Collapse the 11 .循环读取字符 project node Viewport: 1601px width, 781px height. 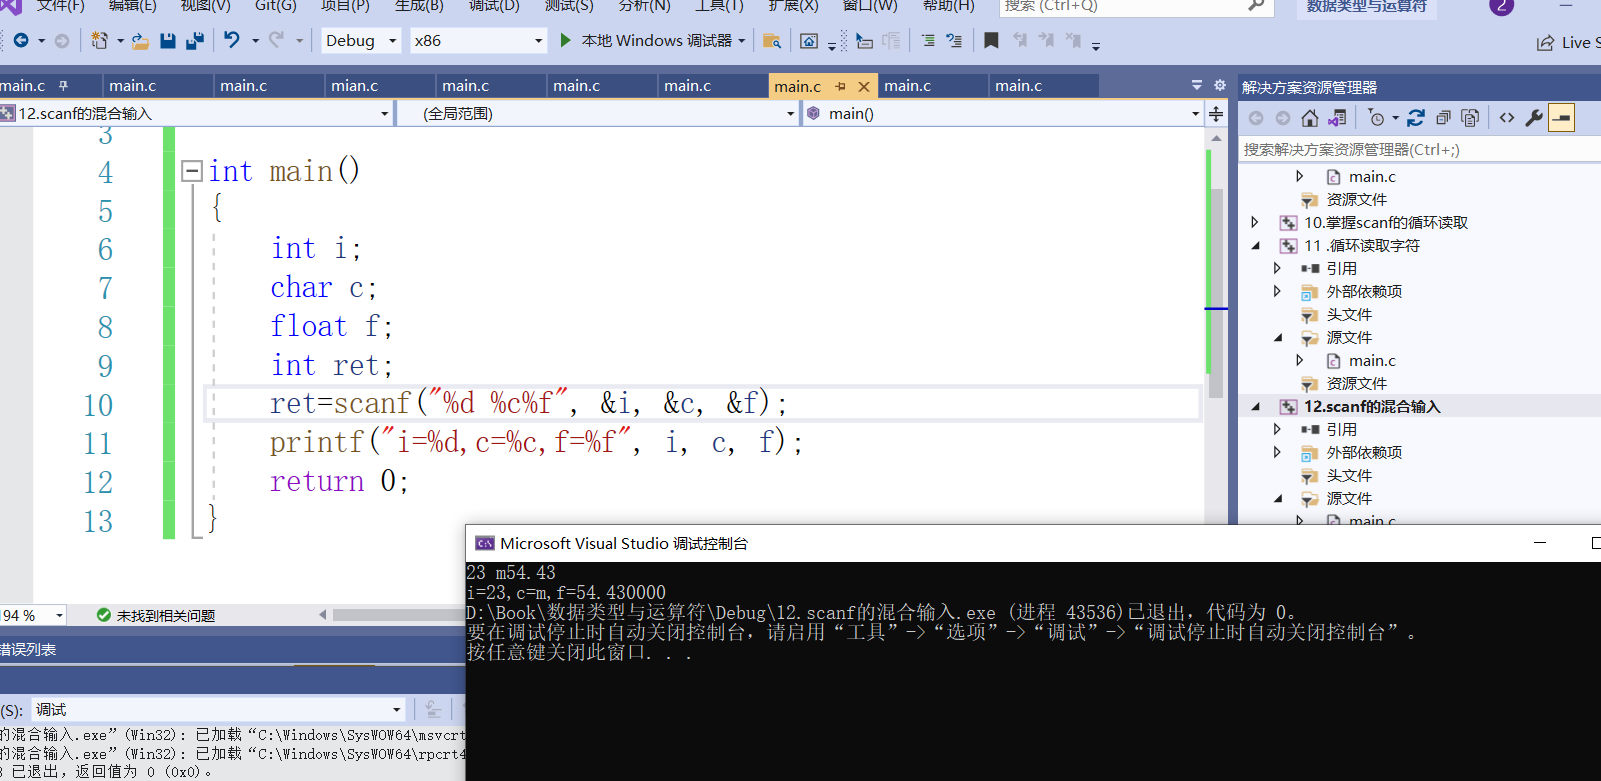pos(1255,245)
